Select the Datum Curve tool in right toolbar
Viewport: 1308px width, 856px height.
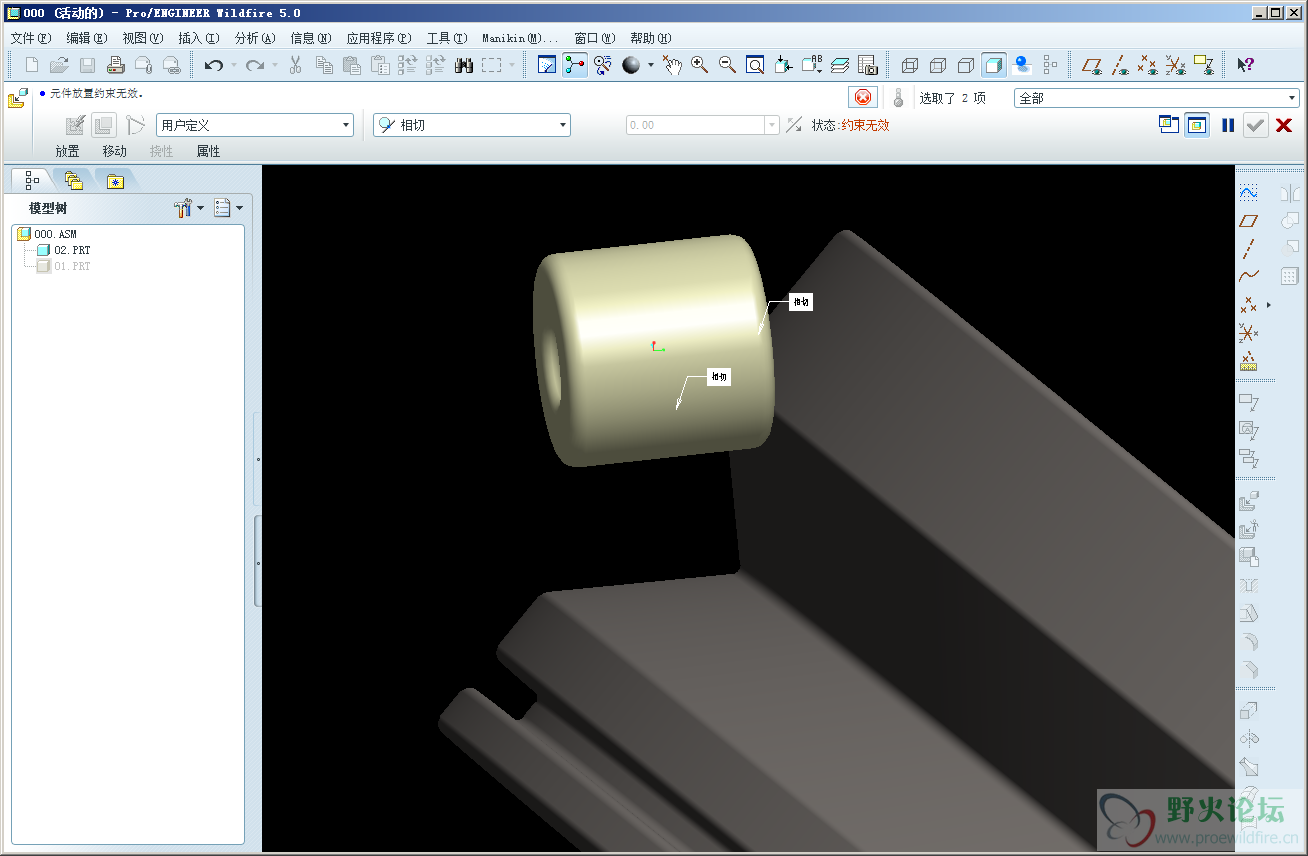coord(1248,276)
